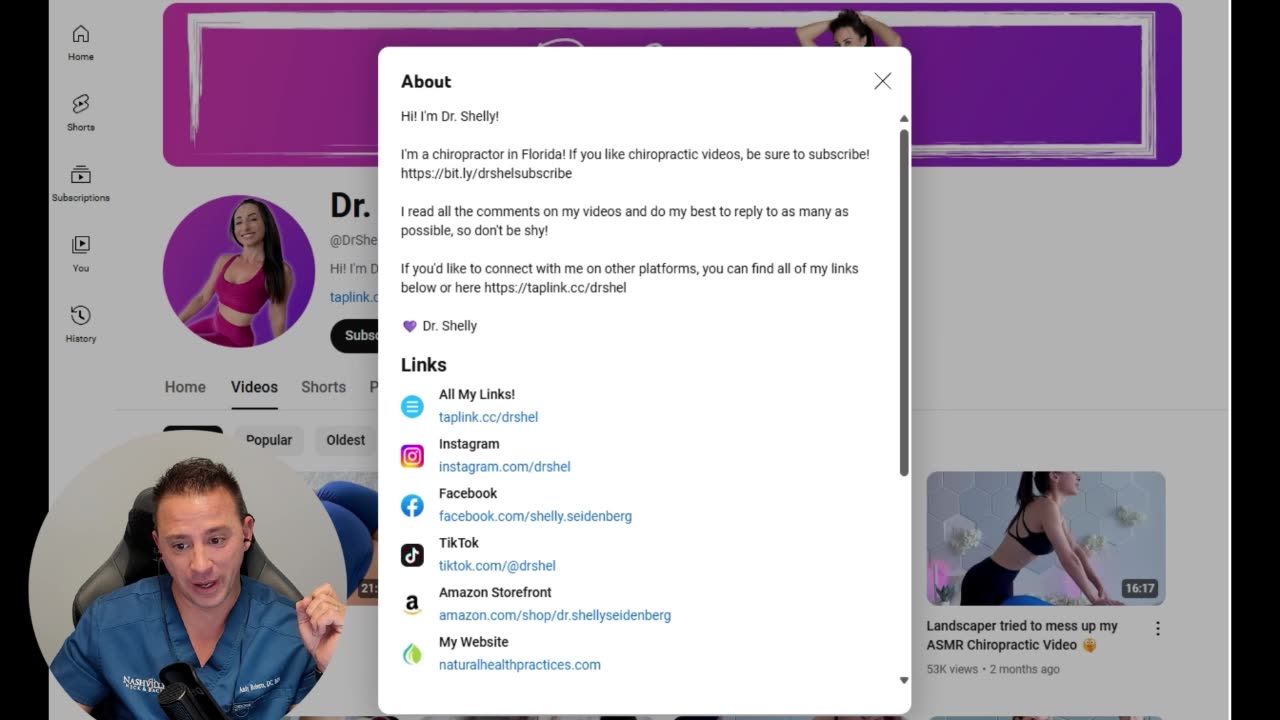Switch to the channel Home tab

click(x=185, y=387)
